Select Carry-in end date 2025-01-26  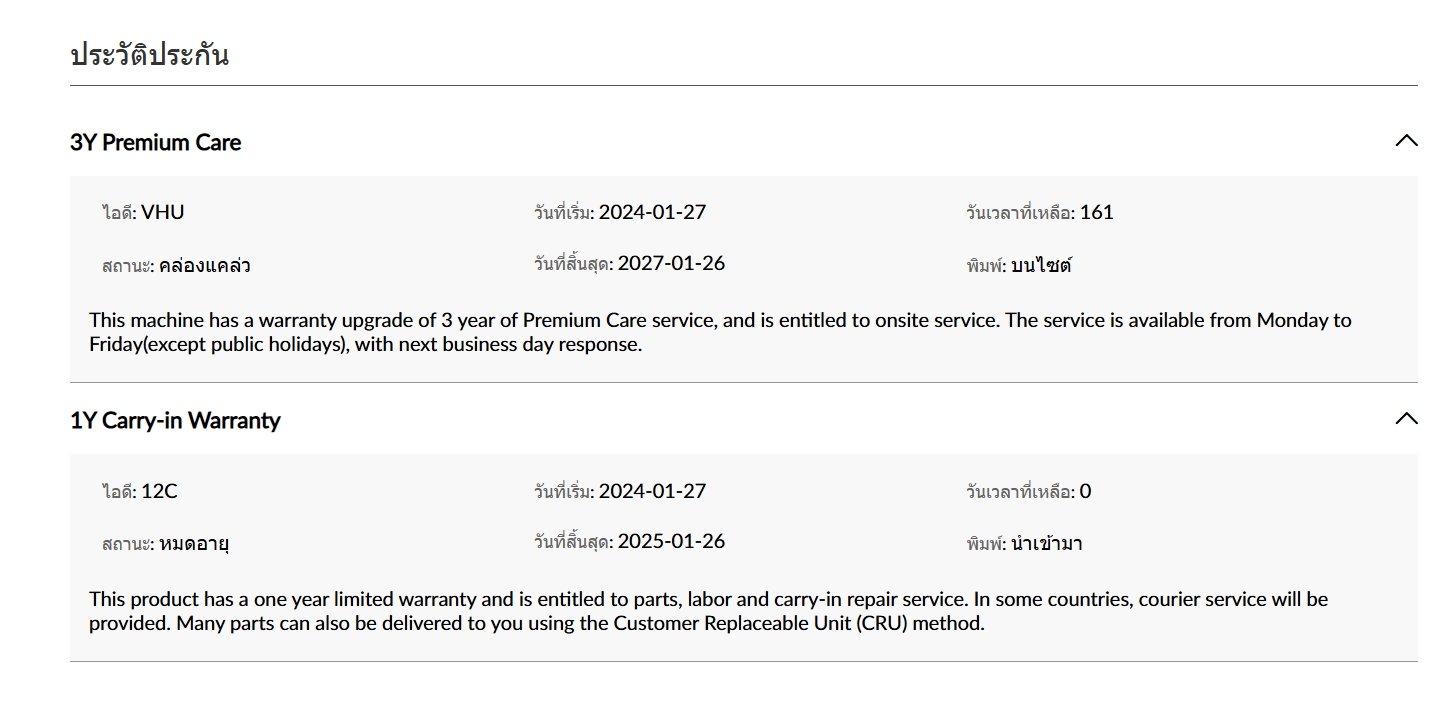click(671, 541)
